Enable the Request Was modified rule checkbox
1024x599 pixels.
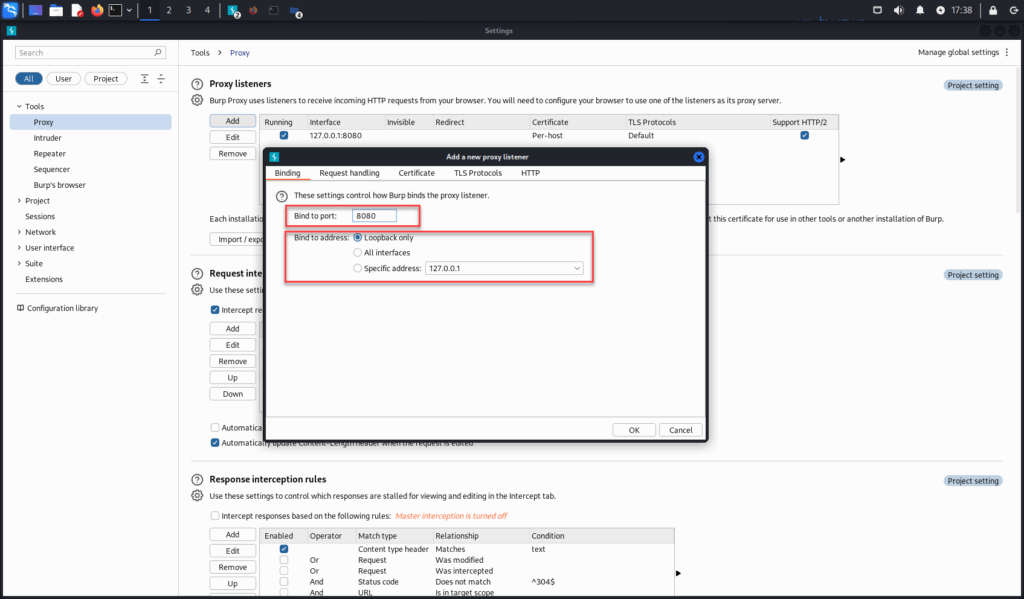(283, 560)
